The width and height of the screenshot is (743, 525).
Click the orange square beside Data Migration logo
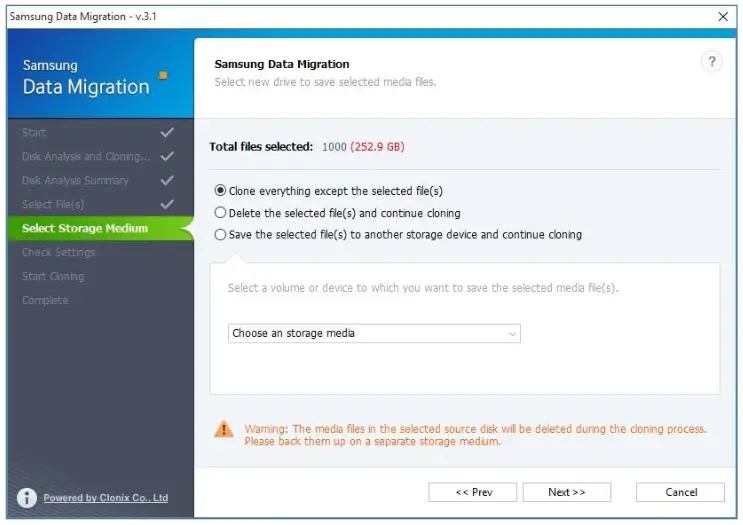click(163, 75)
